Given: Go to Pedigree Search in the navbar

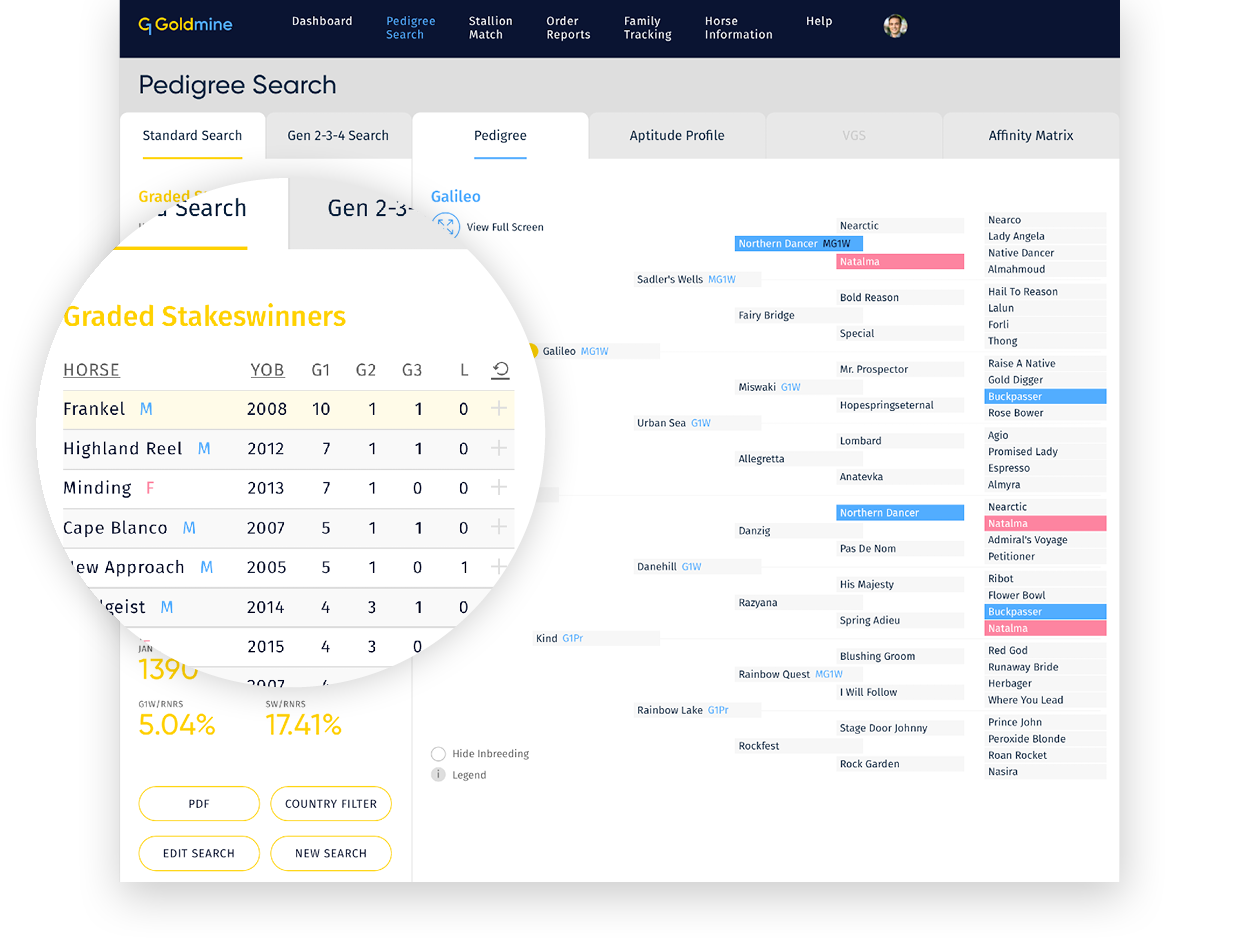Looking at the screenshot, I should click(411, 28).
